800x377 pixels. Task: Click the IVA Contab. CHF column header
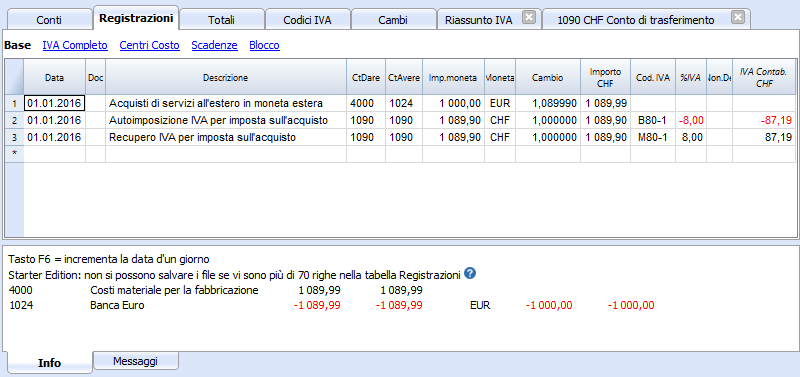(x=764, y=78)
